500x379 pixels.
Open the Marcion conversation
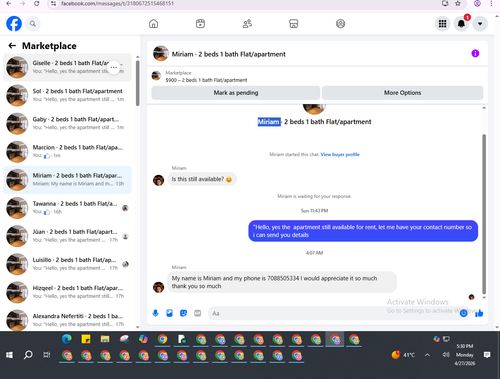click(x=67, y=152)
